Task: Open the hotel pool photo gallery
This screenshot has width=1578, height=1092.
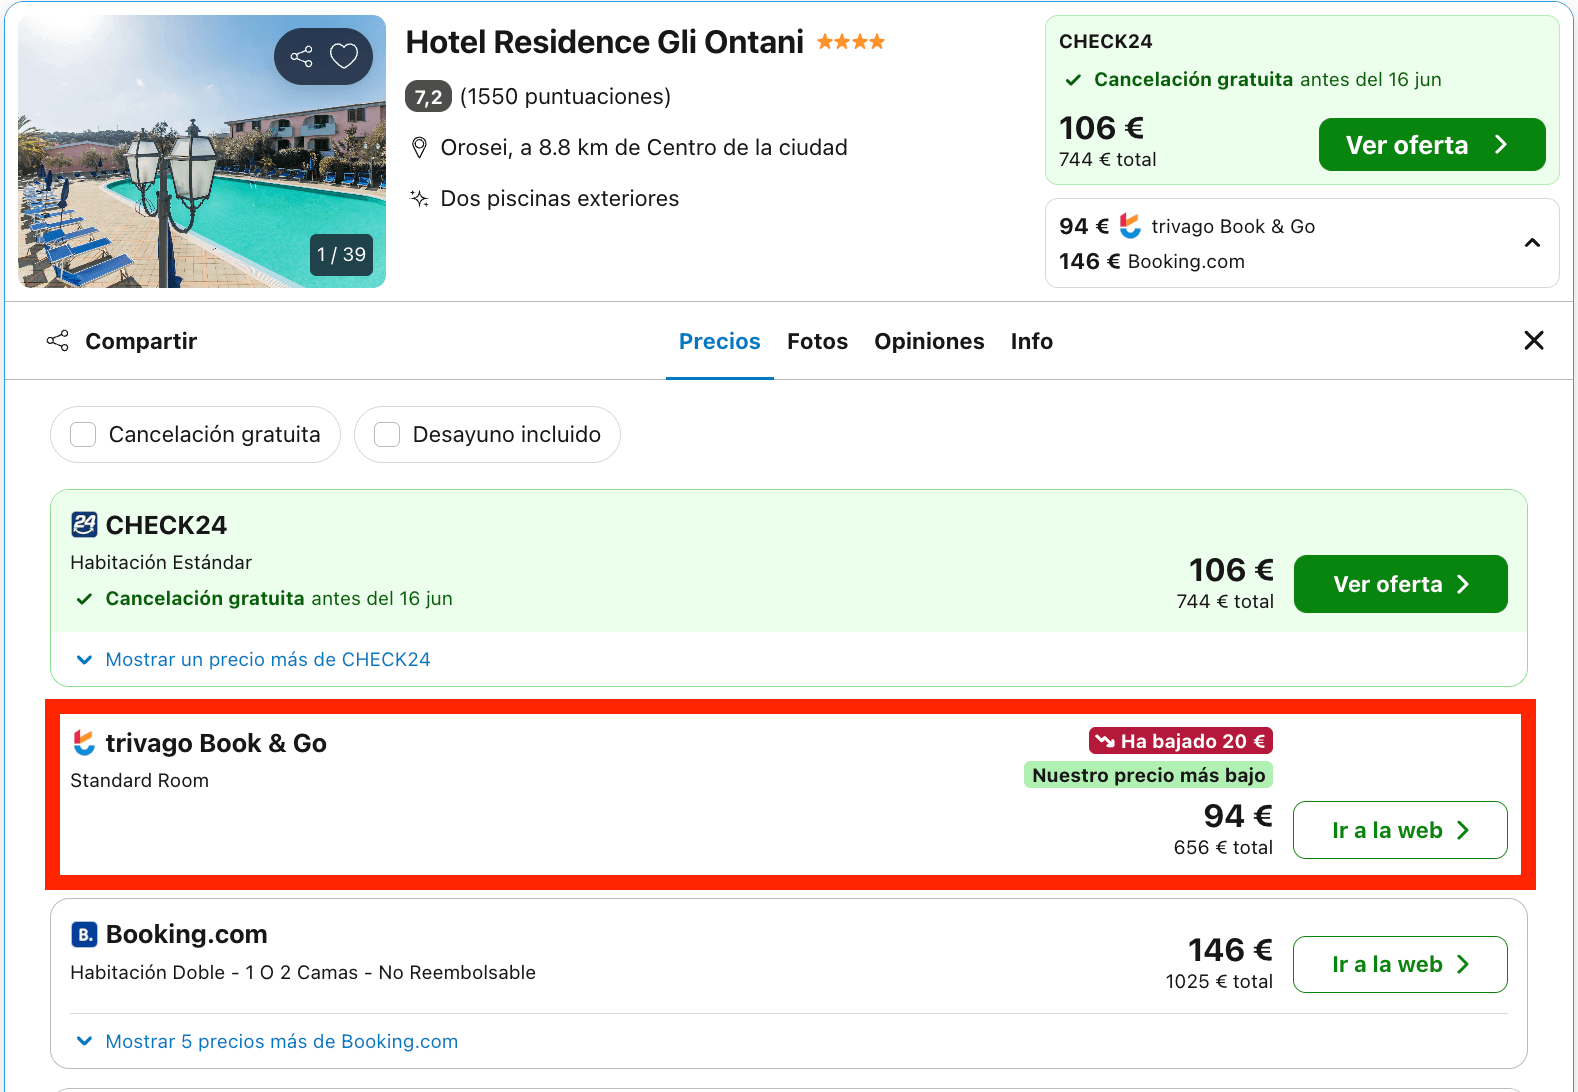Action: coord(202,151)
